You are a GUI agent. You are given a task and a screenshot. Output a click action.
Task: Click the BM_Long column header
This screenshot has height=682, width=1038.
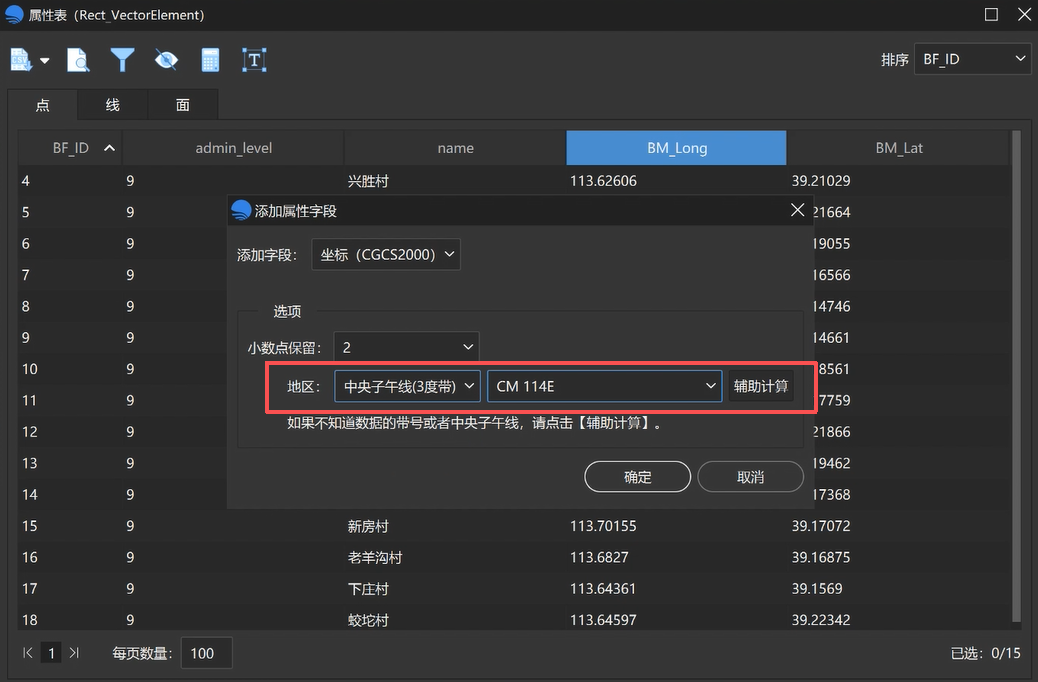(x=677, y=148)
